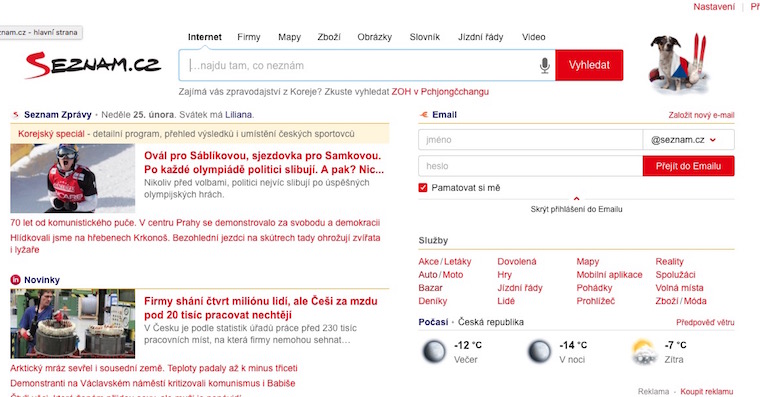Activate voice search microphone icon
Viewport: 760px width, 397px height.
point(545,65)
